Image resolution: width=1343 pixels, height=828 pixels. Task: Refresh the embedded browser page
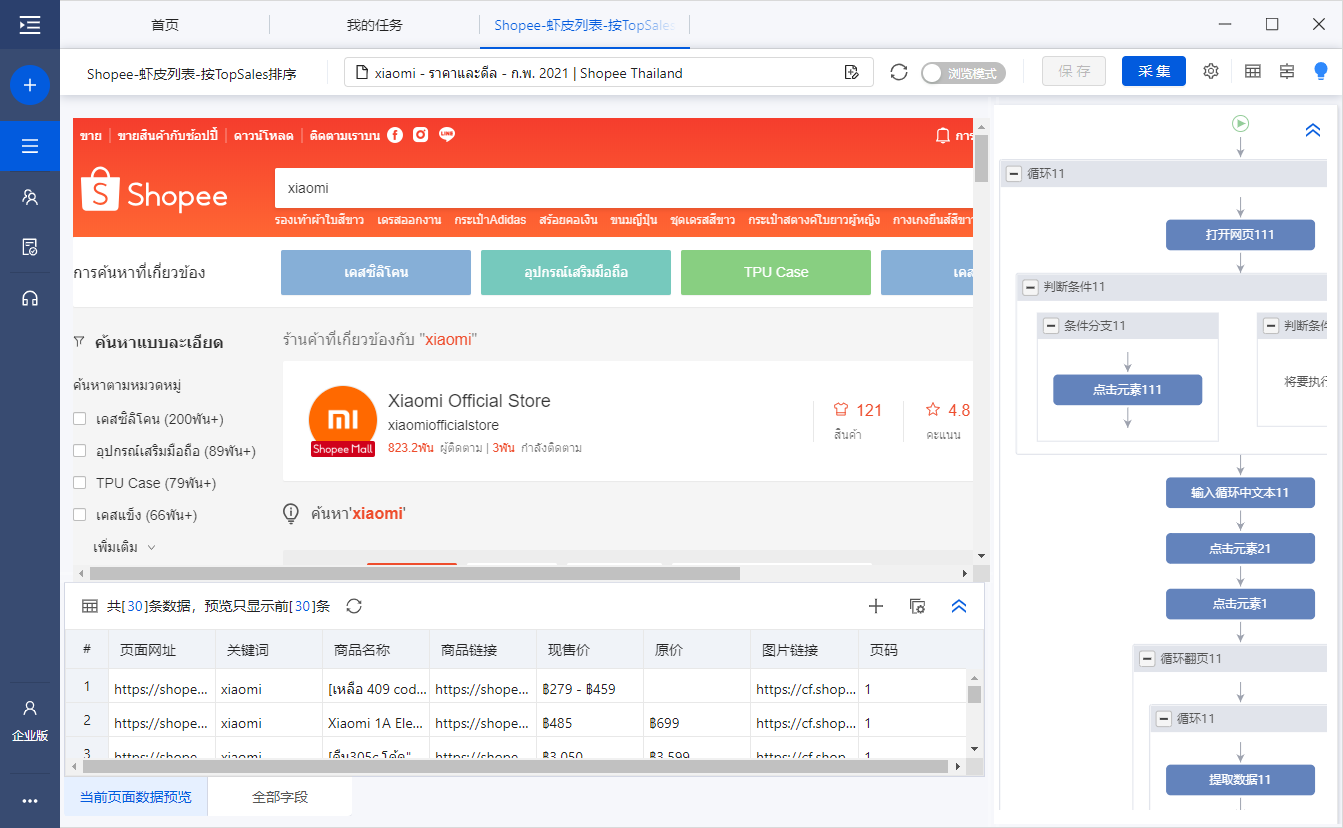tap(899, 72)
